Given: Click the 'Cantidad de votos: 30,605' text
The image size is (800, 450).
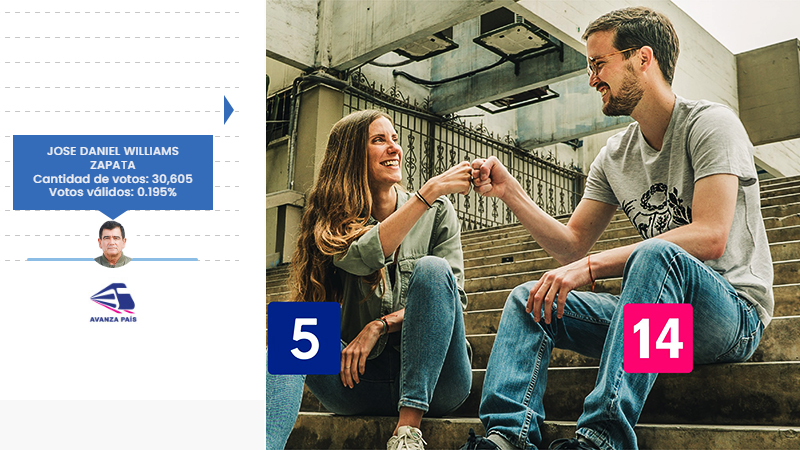Looking at the screenshot, I should tap(112, 178).
